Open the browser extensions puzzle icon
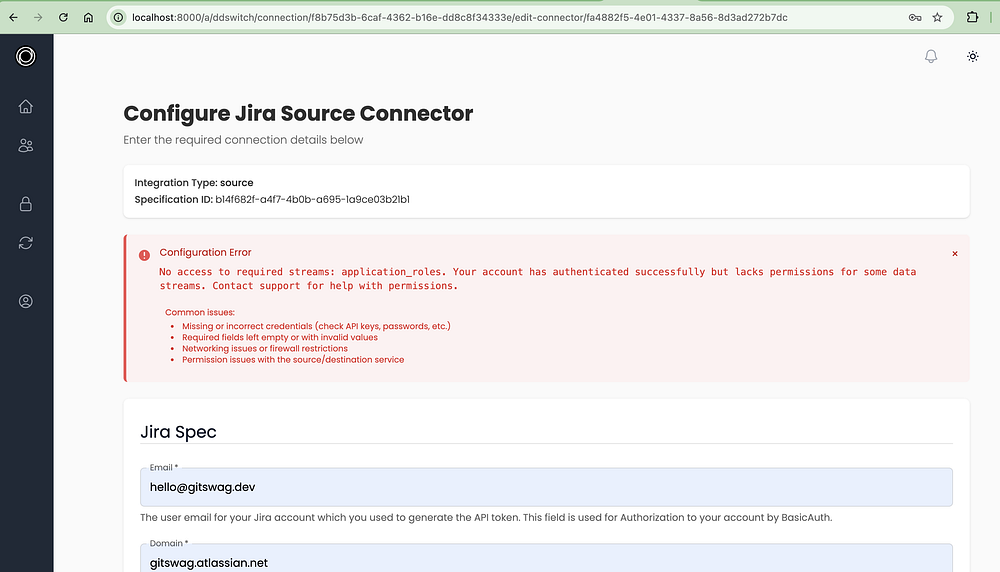 click(x=972, y=17)
